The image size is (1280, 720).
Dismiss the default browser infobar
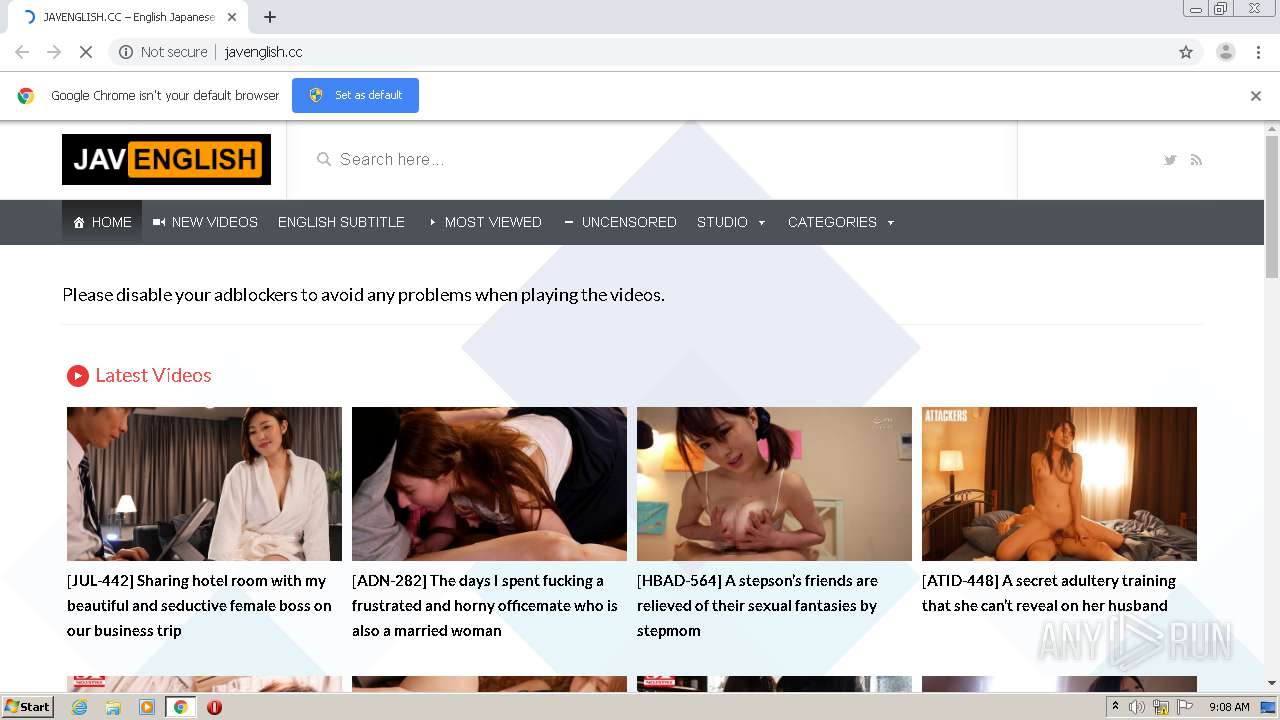point(1256,96)
